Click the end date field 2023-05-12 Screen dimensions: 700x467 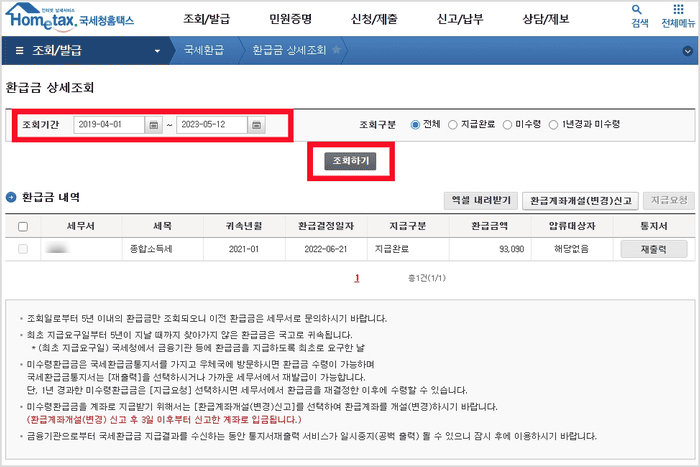212,125
